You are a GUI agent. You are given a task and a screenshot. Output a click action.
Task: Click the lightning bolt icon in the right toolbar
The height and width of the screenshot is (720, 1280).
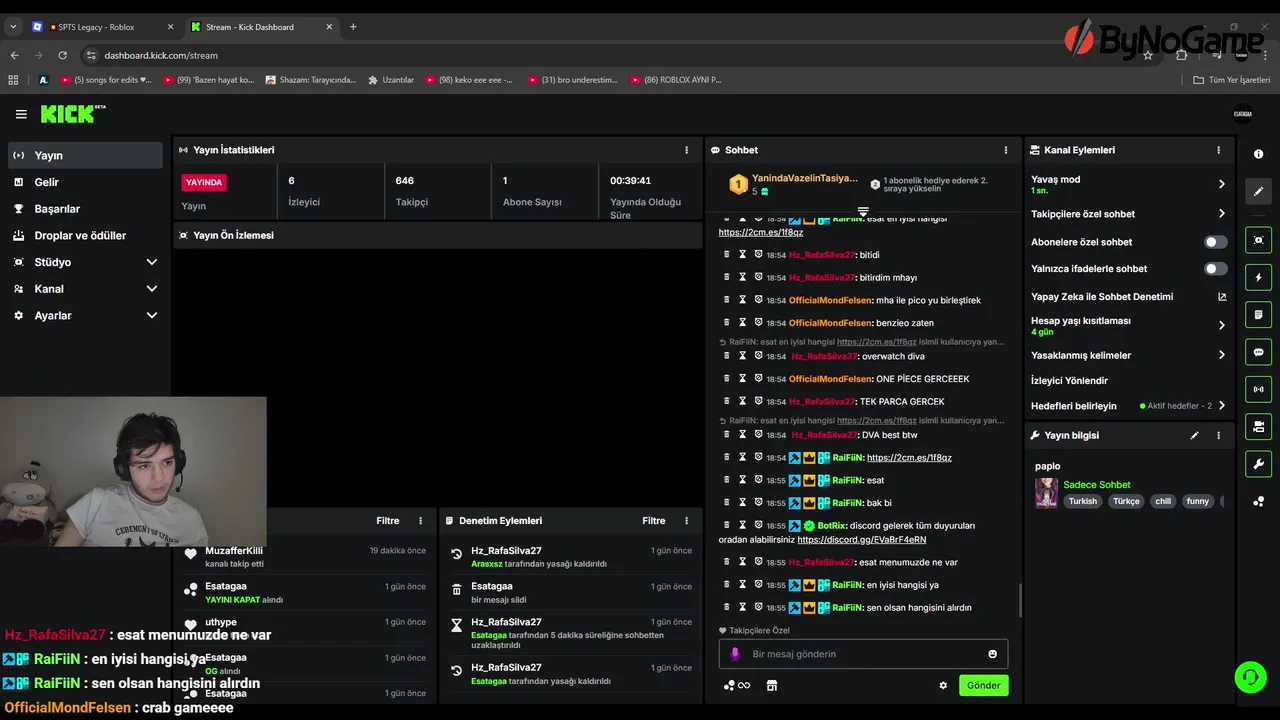coord(1258,277)
